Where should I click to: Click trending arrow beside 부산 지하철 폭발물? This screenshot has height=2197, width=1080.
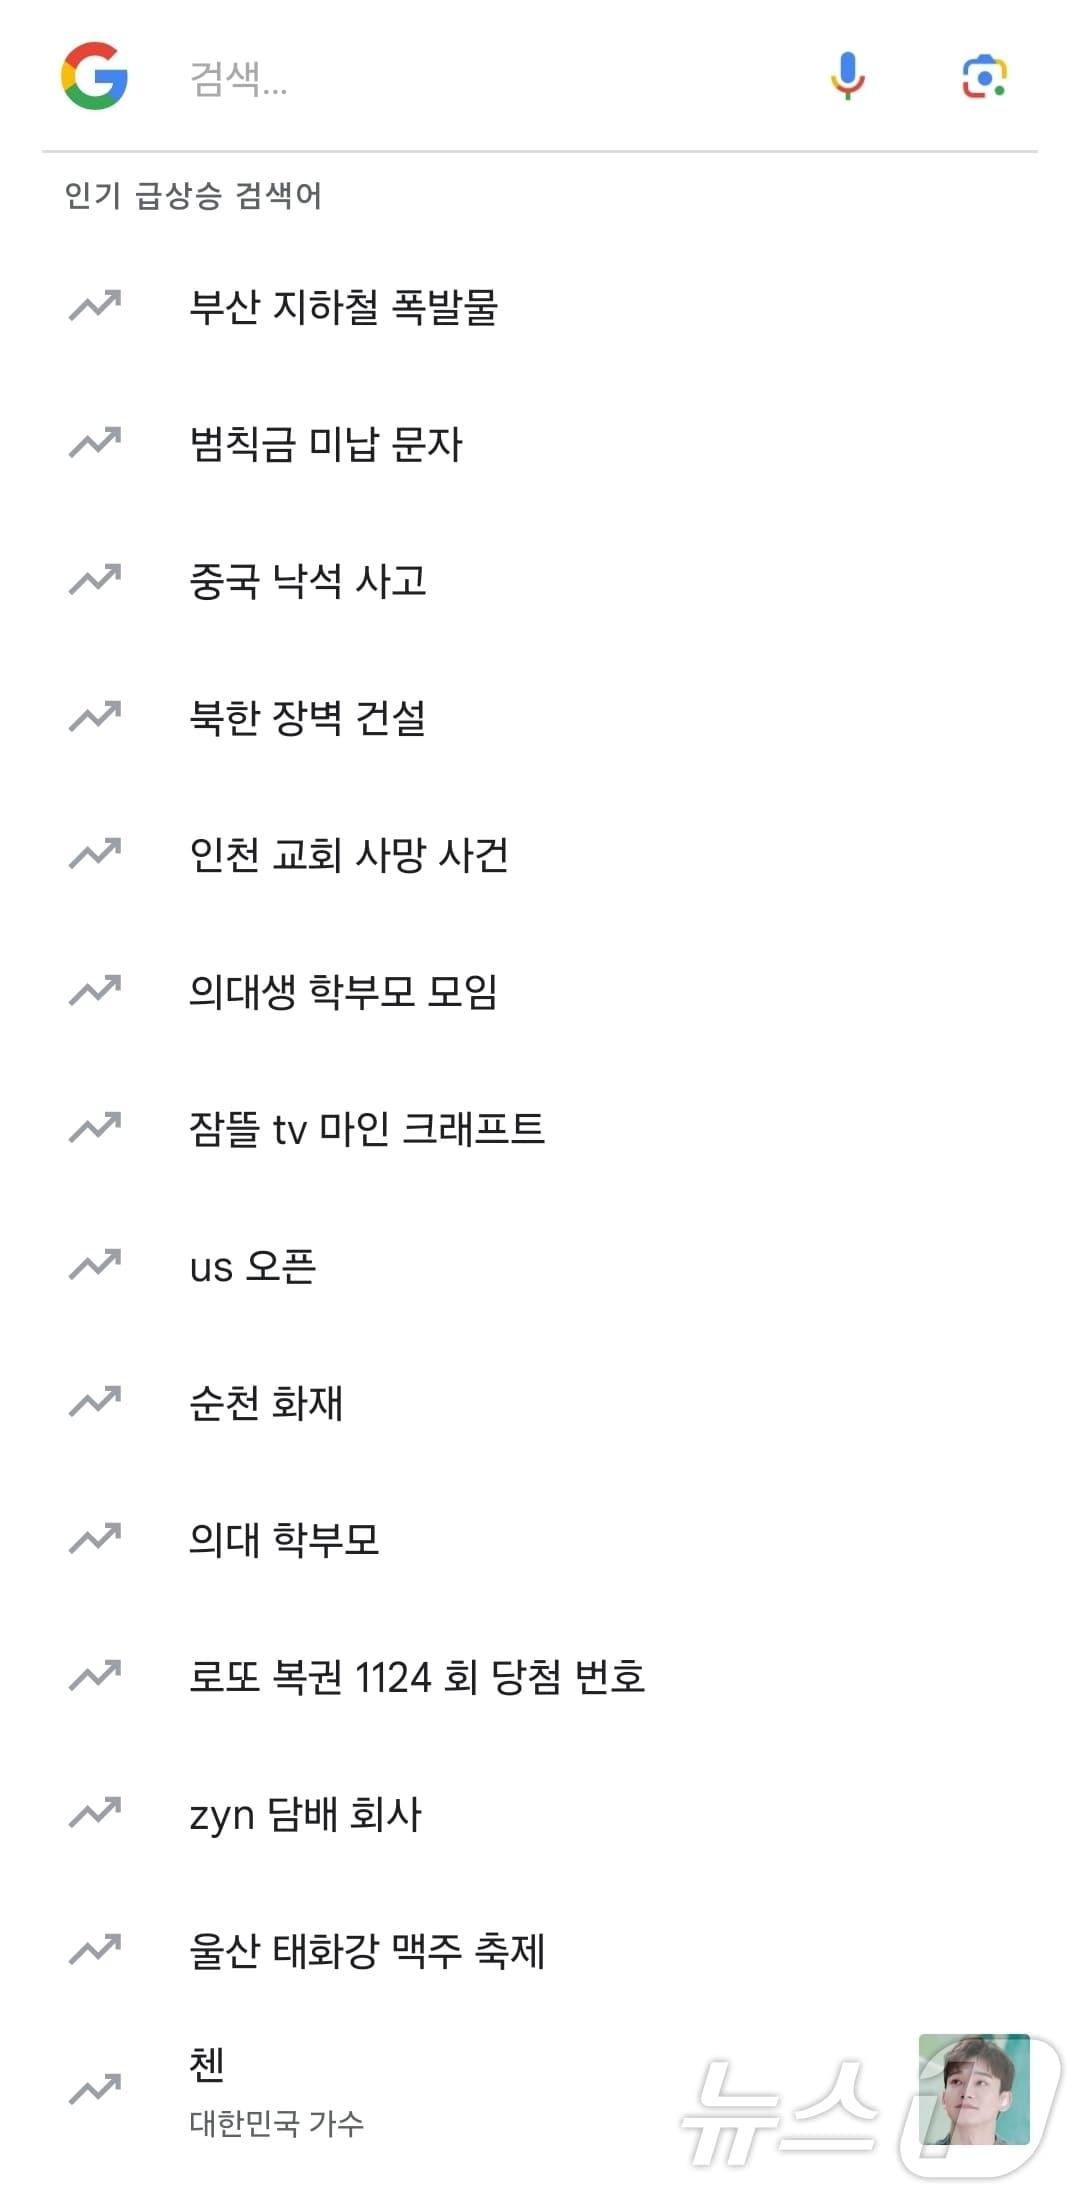tap(95, 305)
